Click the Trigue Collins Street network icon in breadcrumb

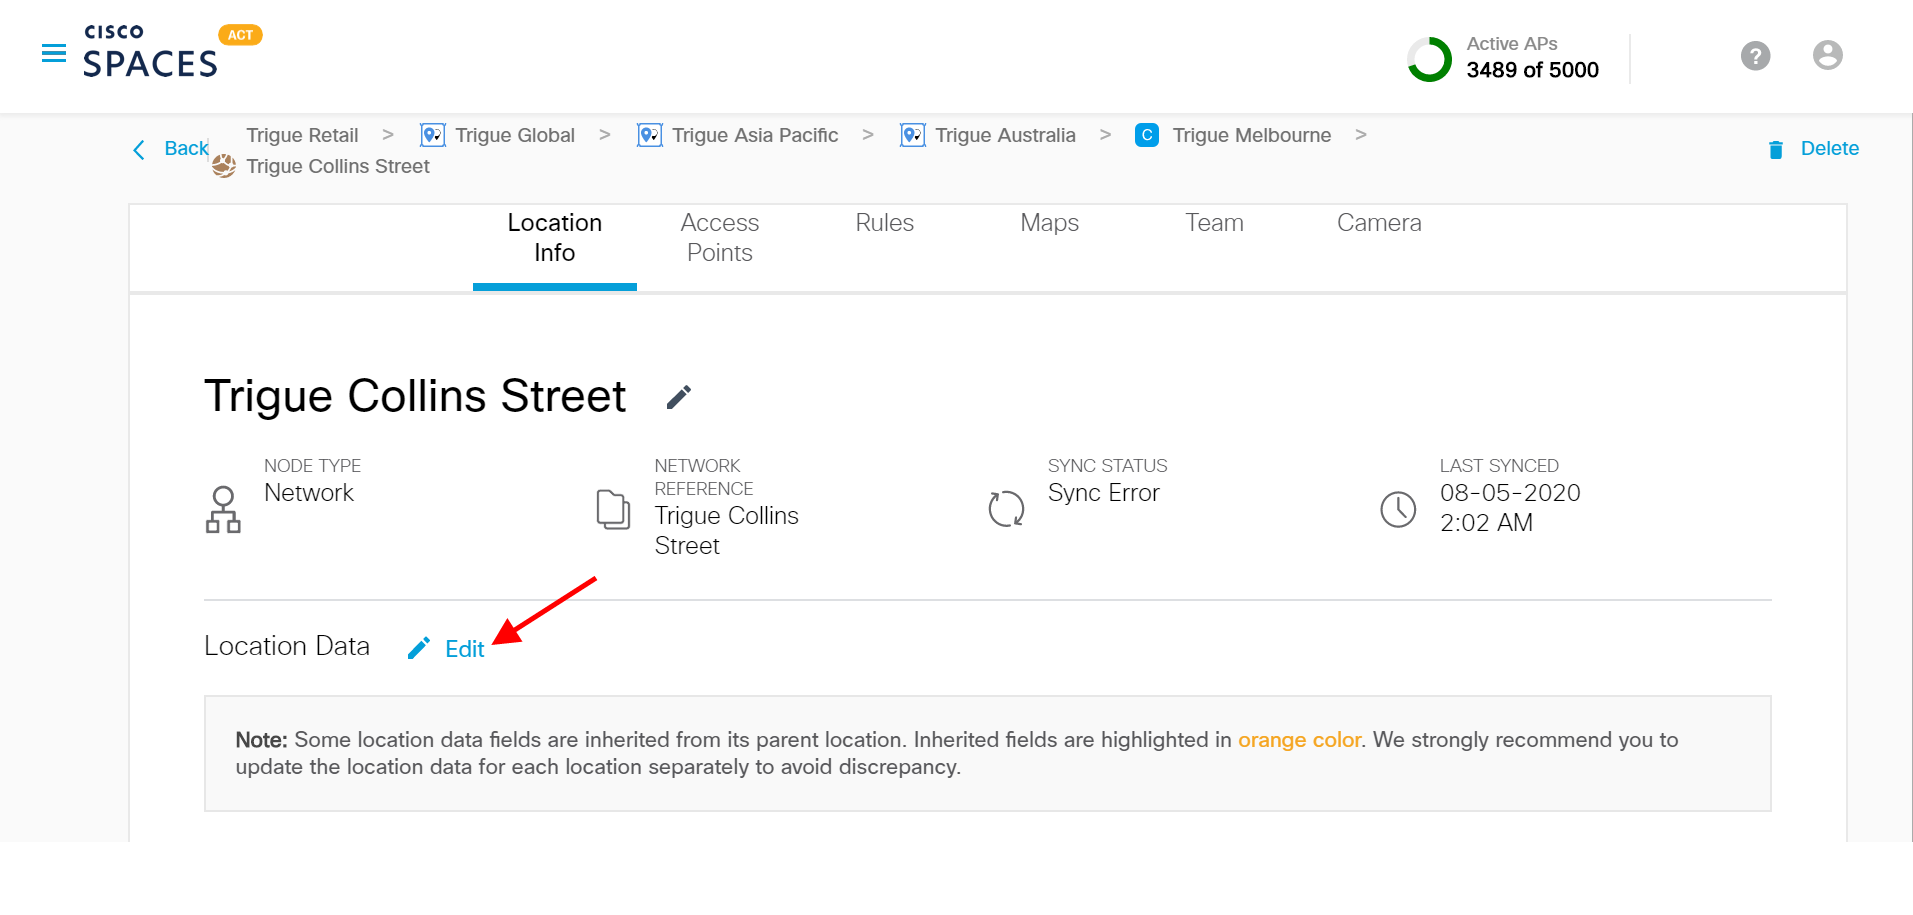tap(224, 166)
